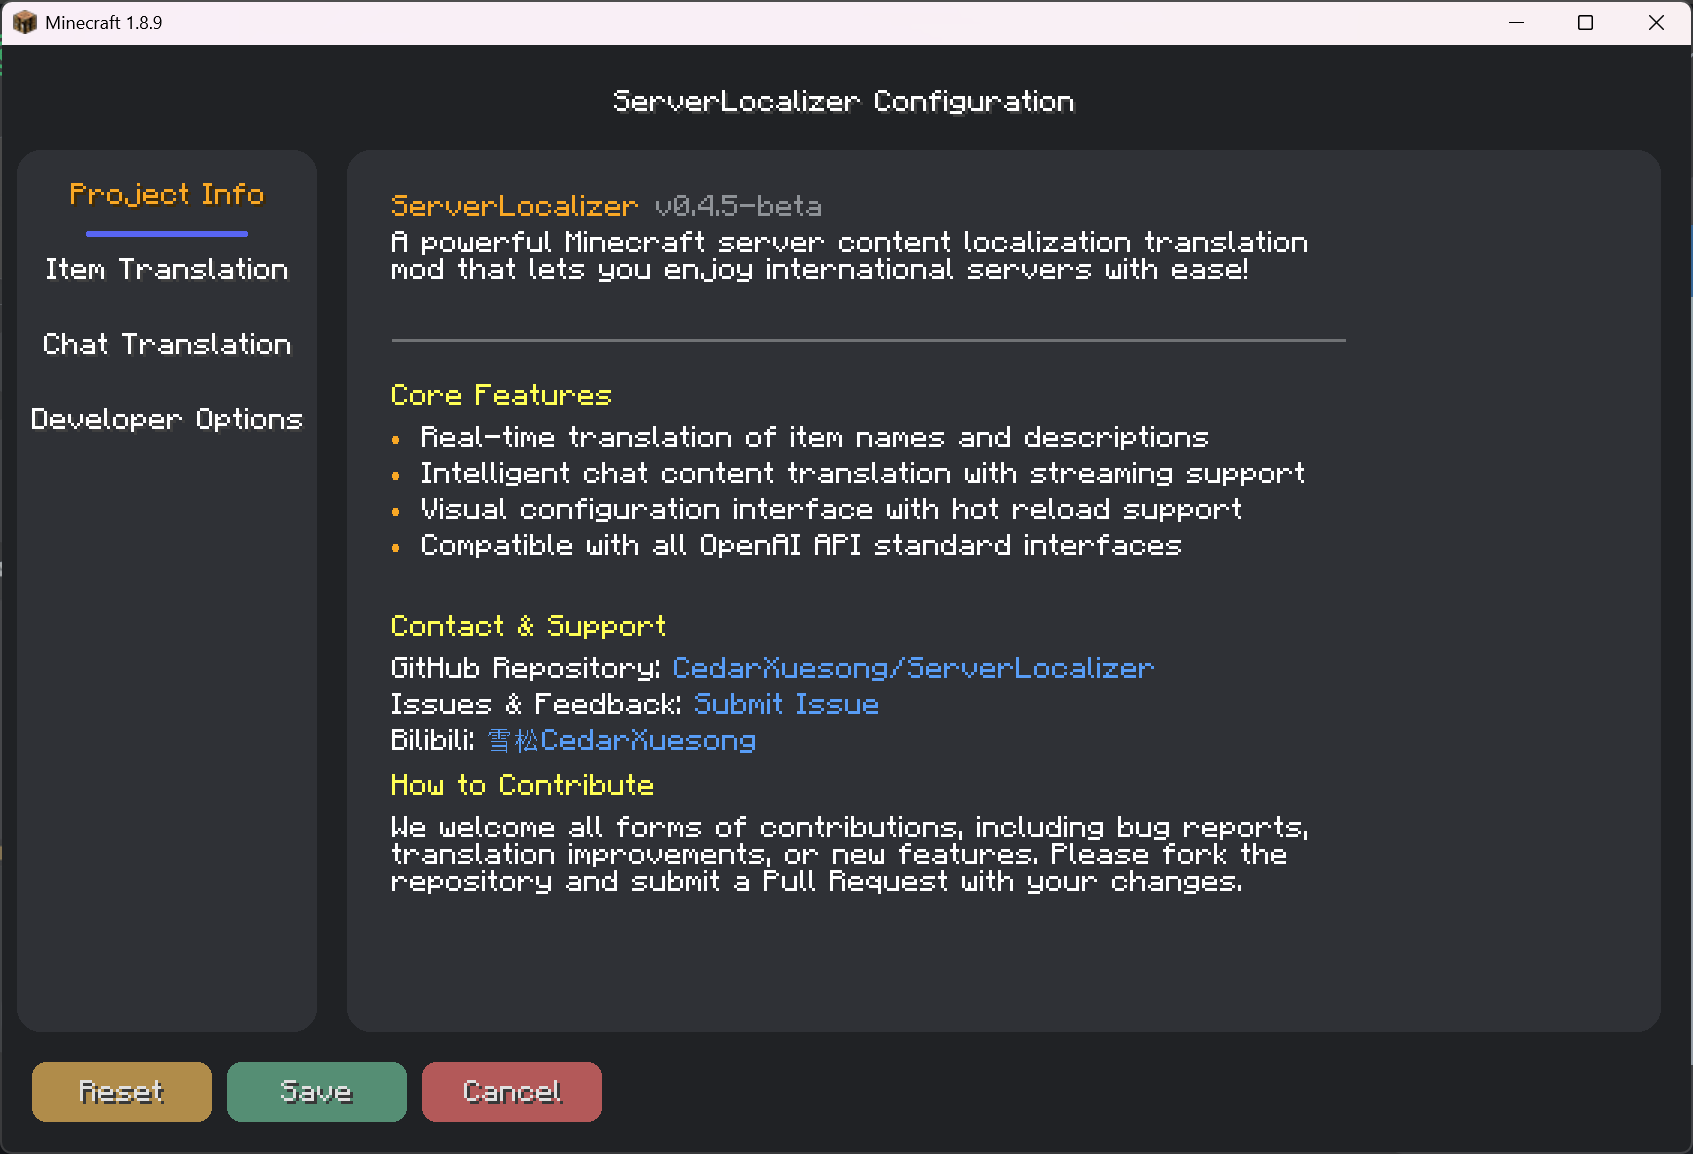This screenshot has height=1154, width=1693.
Task: Switch to the Item Translation tab
Action: (x=167, y=269)
